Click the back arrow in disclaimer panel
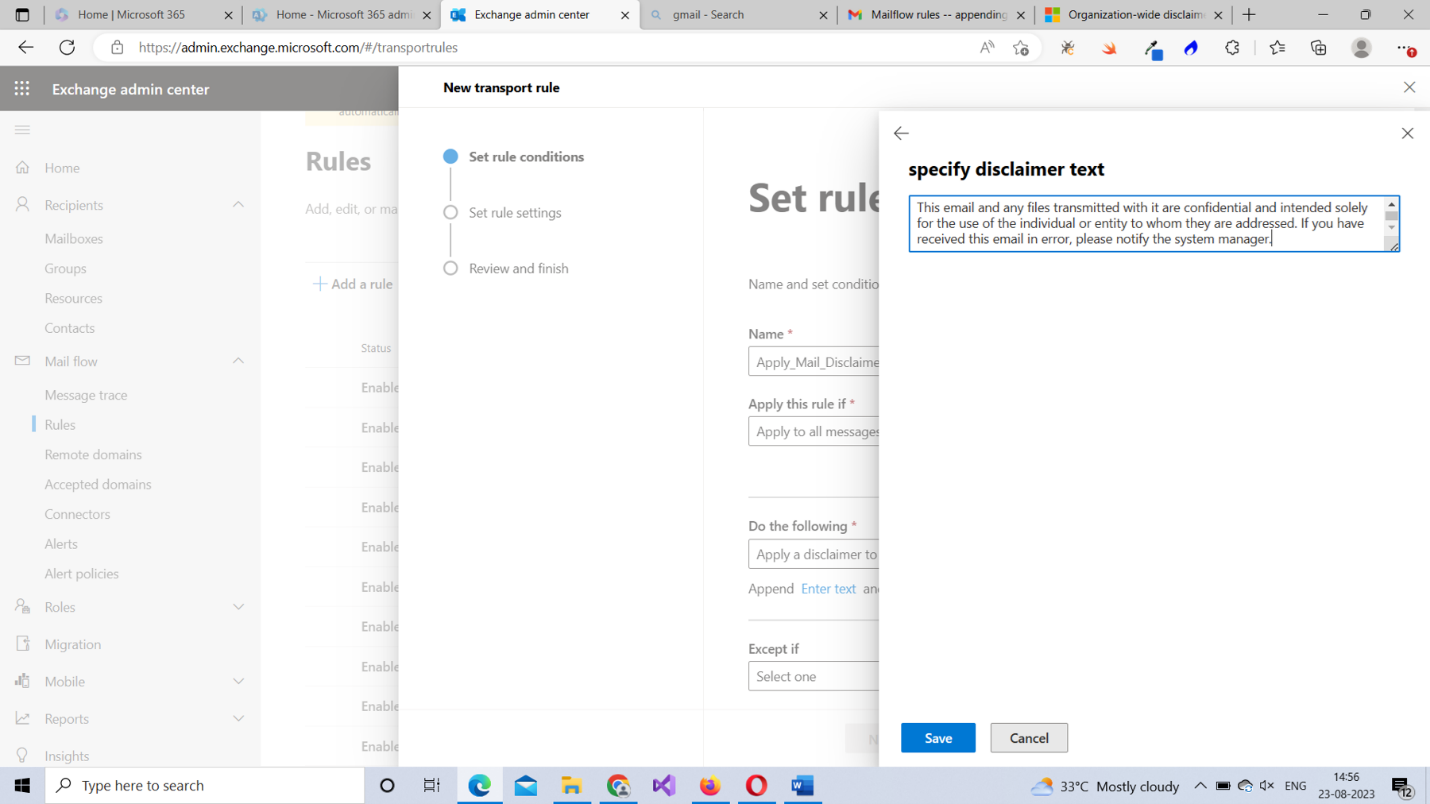 point(901,133)
